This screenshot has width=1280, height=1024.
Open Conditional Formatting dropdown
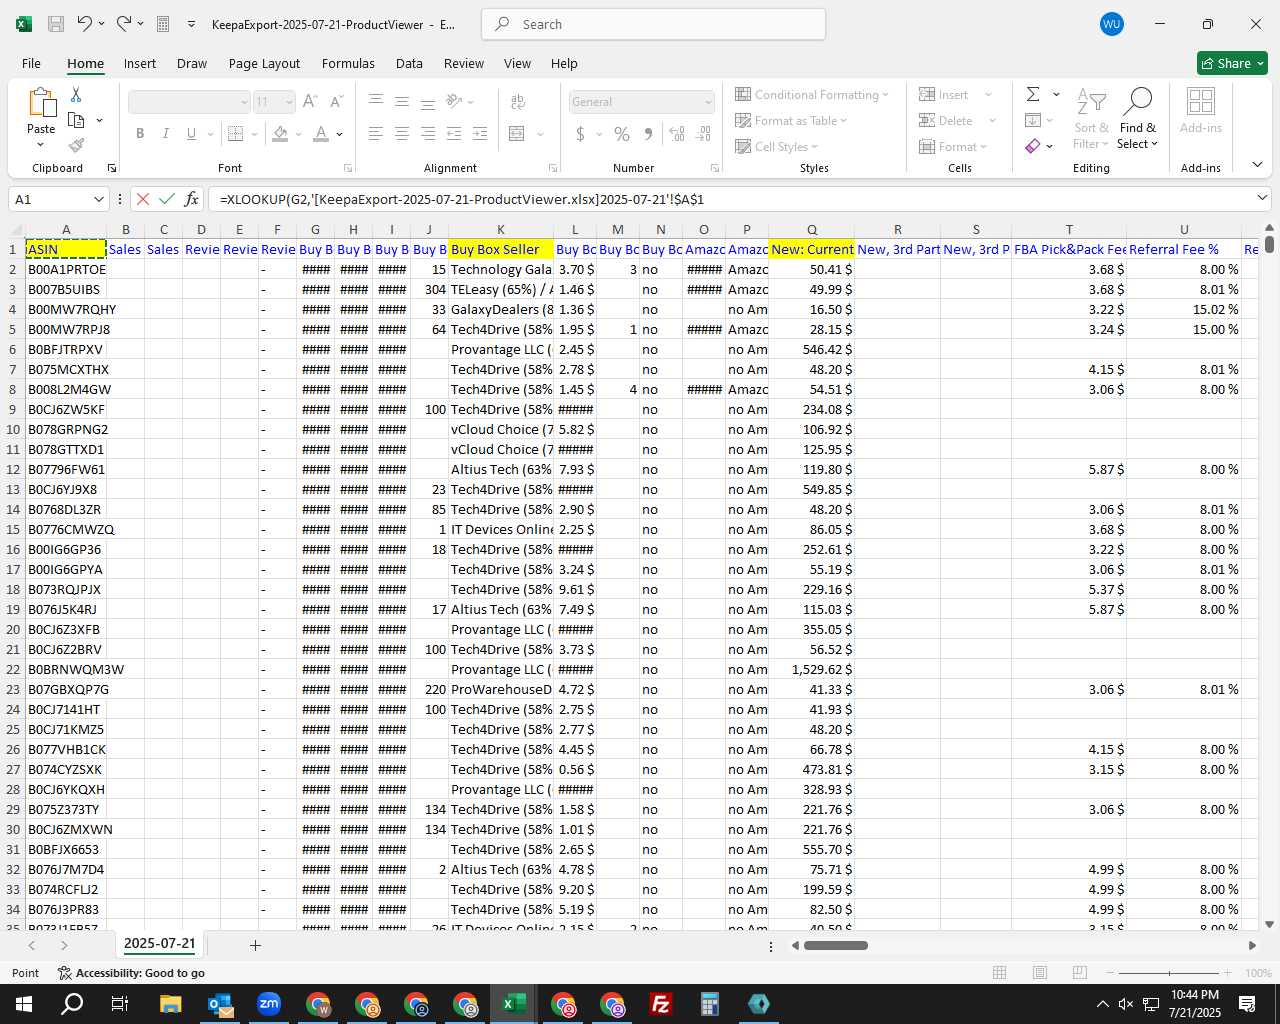click(812, 94)
